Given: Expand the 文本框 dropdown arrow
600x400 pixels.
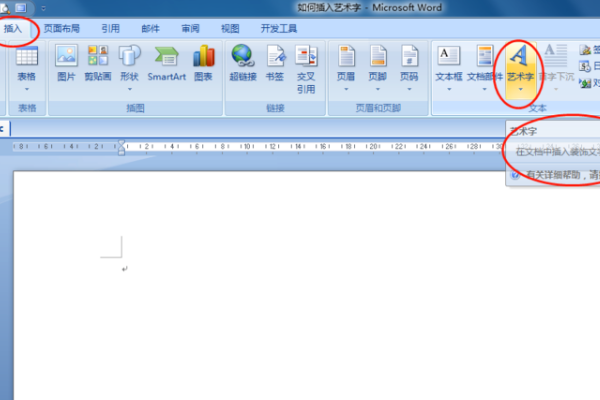Looking at the screenshot, I should pos(449,89).
